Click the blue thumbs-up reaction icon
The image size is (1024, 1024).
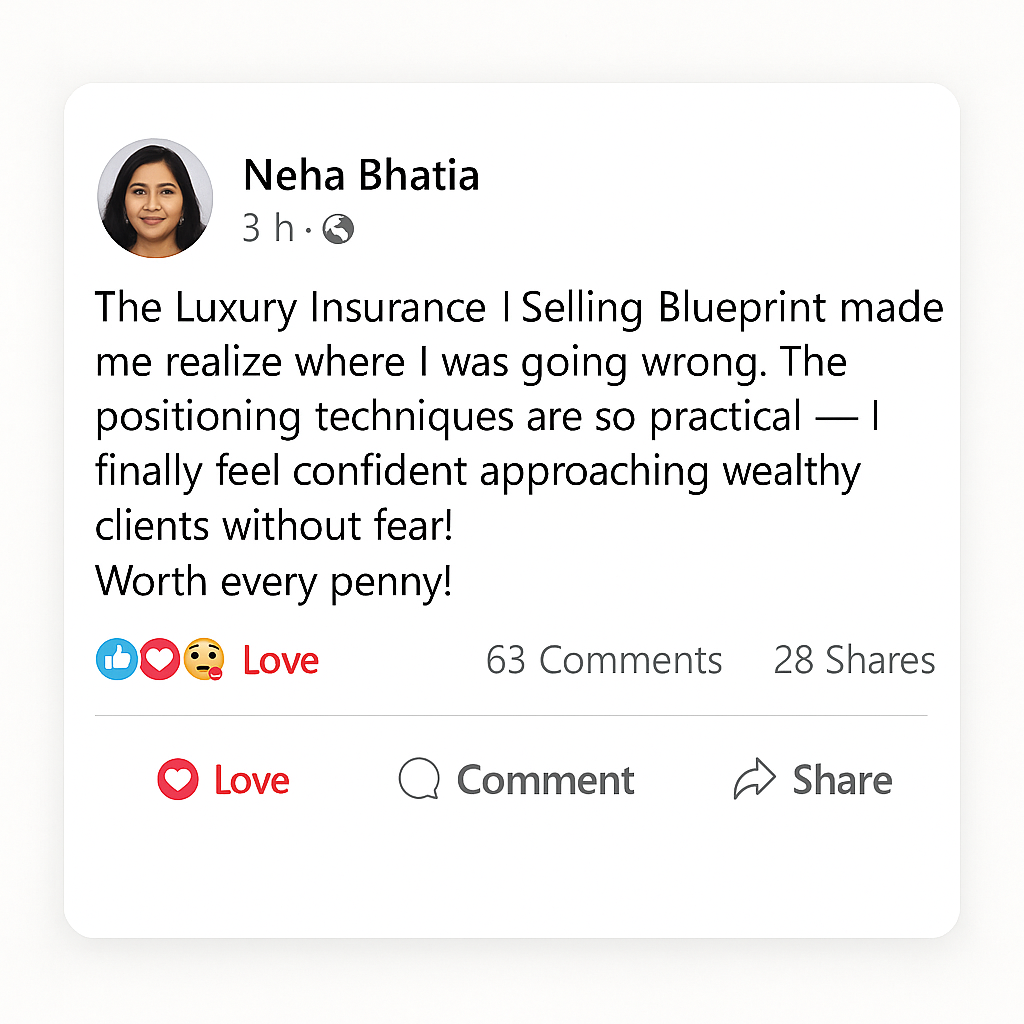click(x=116, y=660)
